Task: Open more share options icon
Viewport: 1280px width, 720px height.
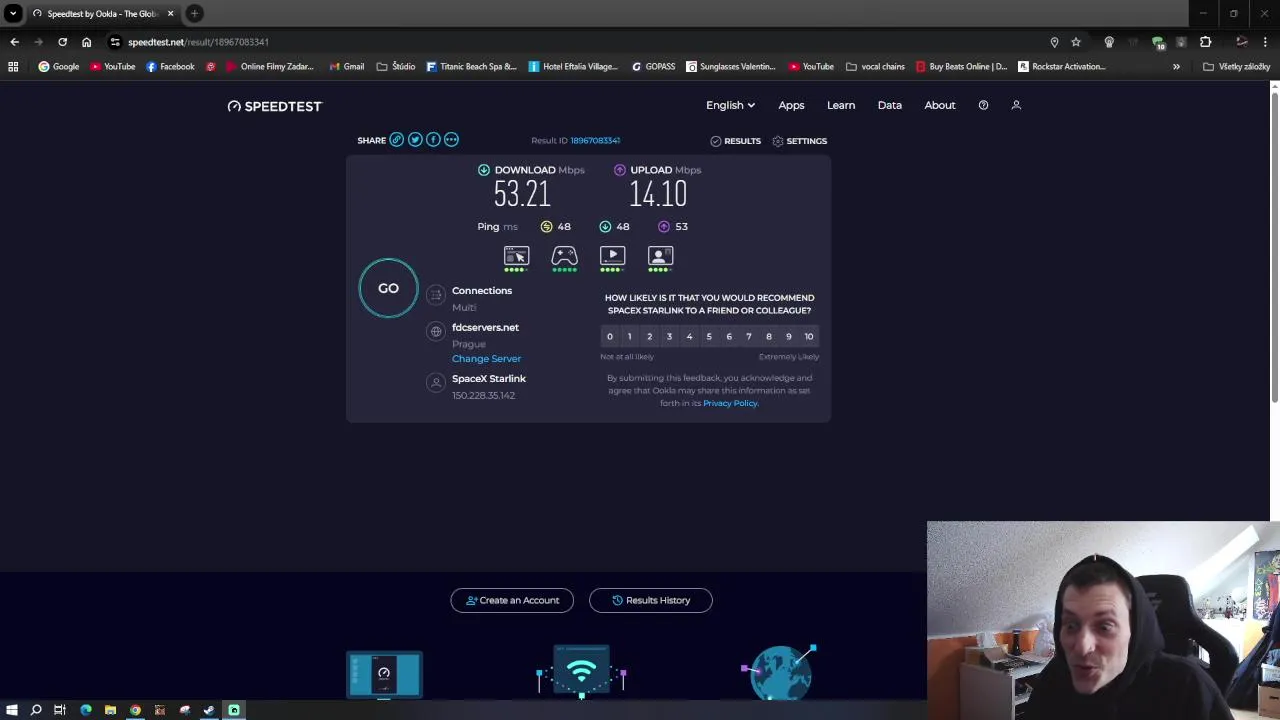Action: point(451,140)
